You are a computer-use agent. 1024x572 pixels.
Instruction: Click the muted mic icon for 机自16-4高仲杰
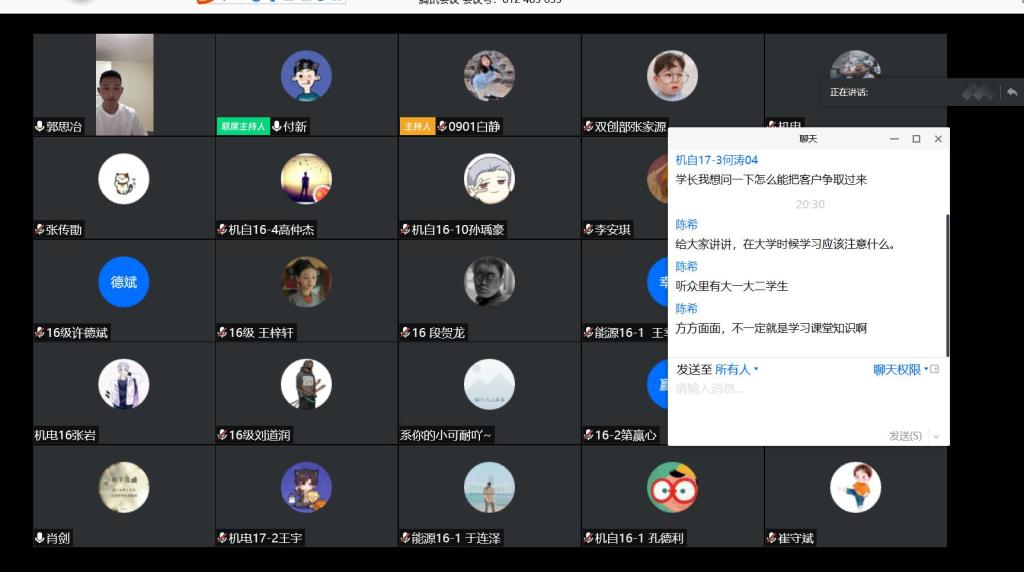pos(222,230)
